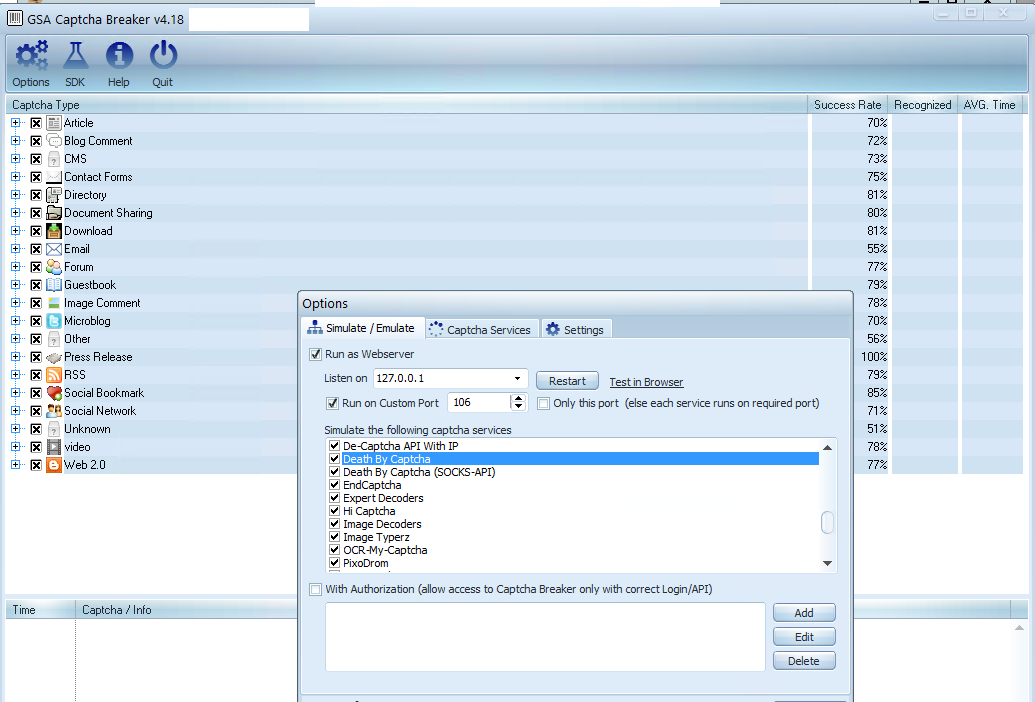1035x702 pixels.
Task: Click the Document Sharing folder icon
Action: (x=54, y=212)
